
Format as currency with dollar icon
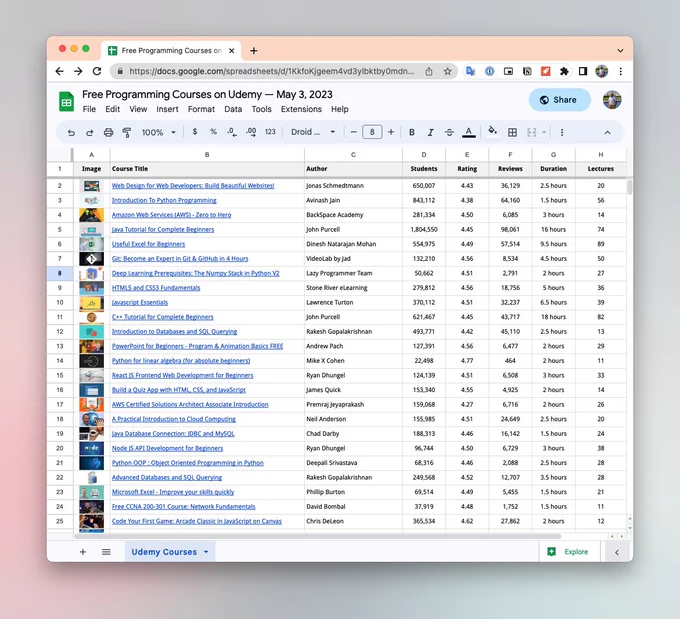click(x=195, y=131)
